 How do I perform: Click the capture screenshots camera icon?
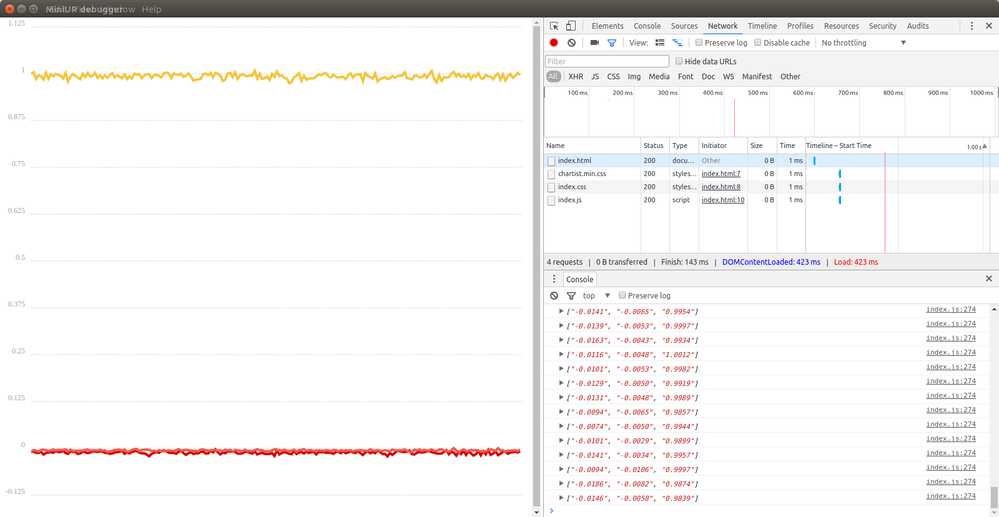[x=594, y=43]
